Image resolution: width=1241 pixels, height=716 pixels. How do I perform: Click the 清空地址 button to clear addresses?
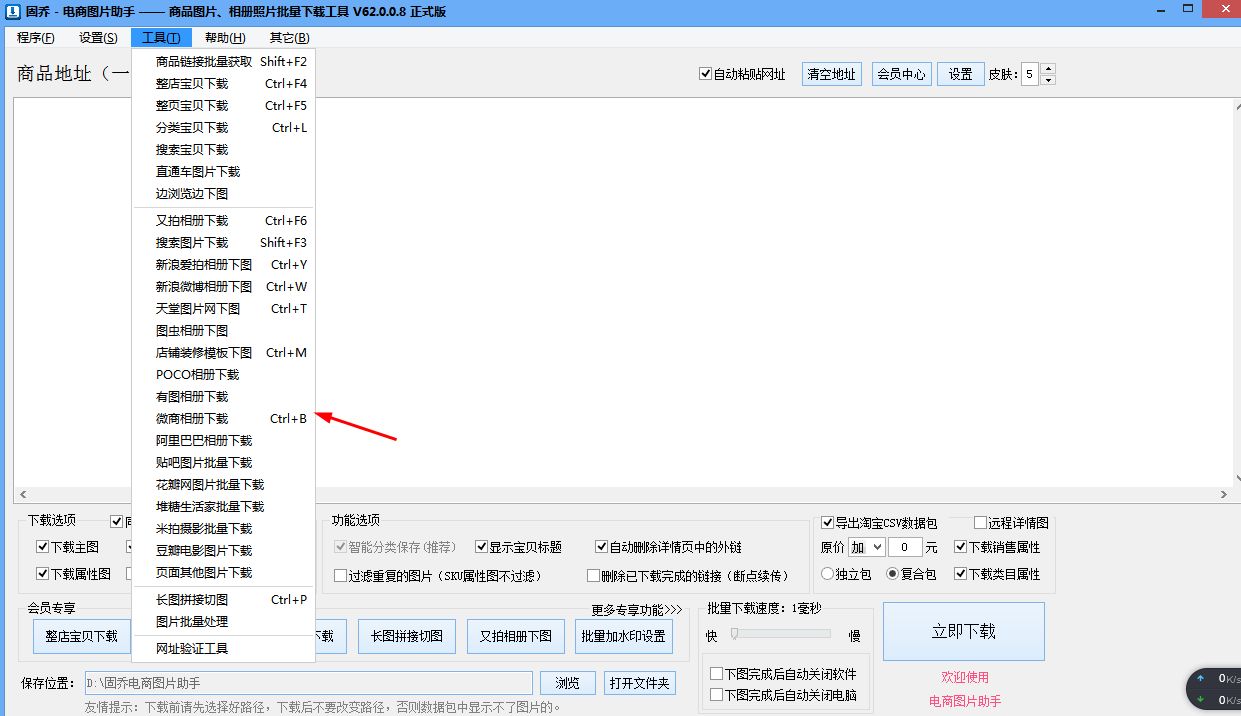pyautogui.click(x=831, y=73)
